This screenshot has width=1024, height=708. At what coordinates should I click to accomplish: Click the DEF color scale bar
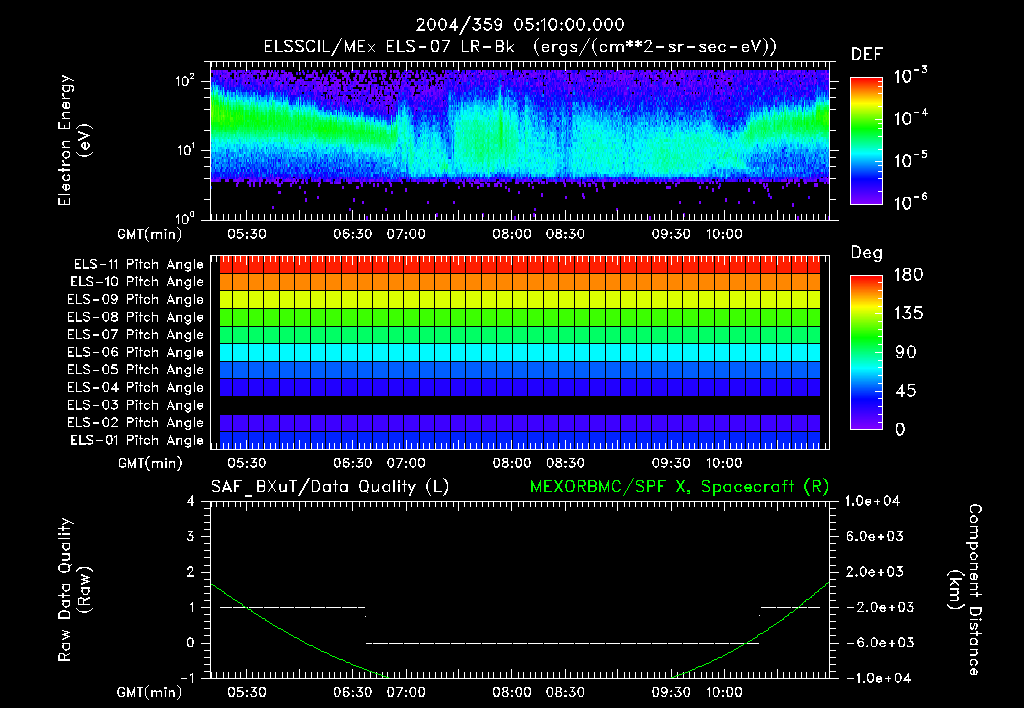[865, 141]
